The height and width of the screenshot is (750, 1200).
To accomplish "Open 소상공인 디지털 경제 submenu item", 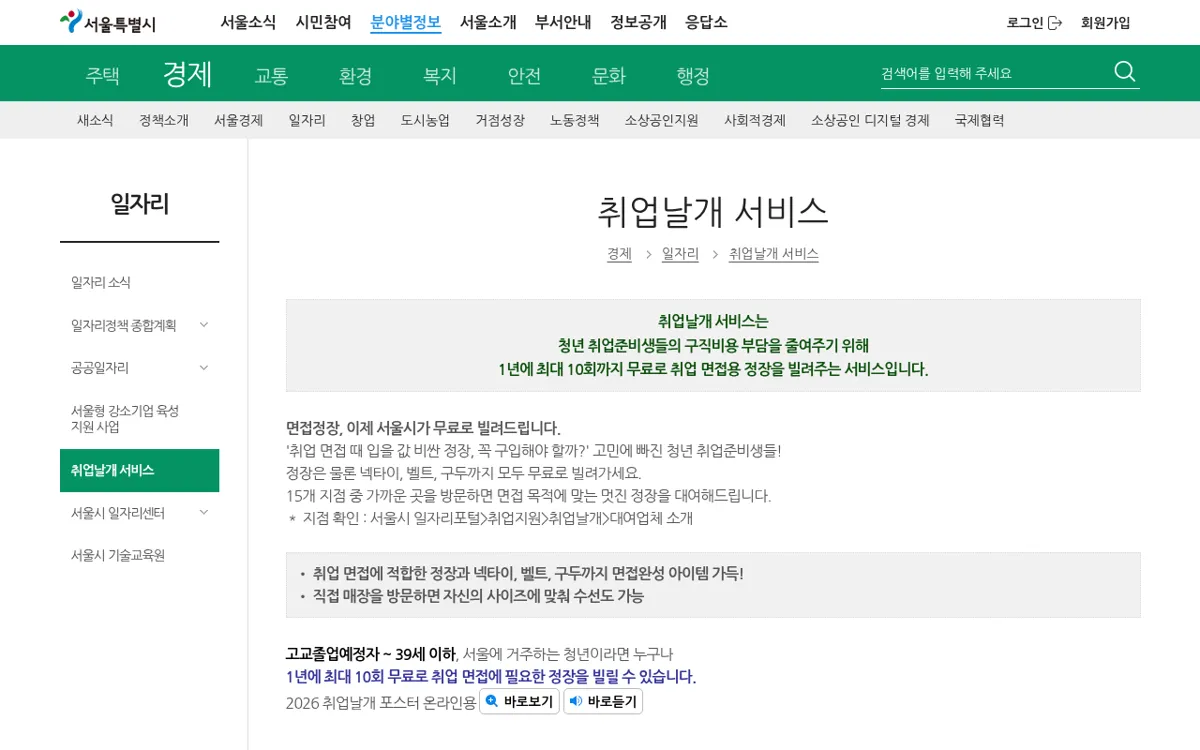I will pyautogui.click(x=870, y=120).
